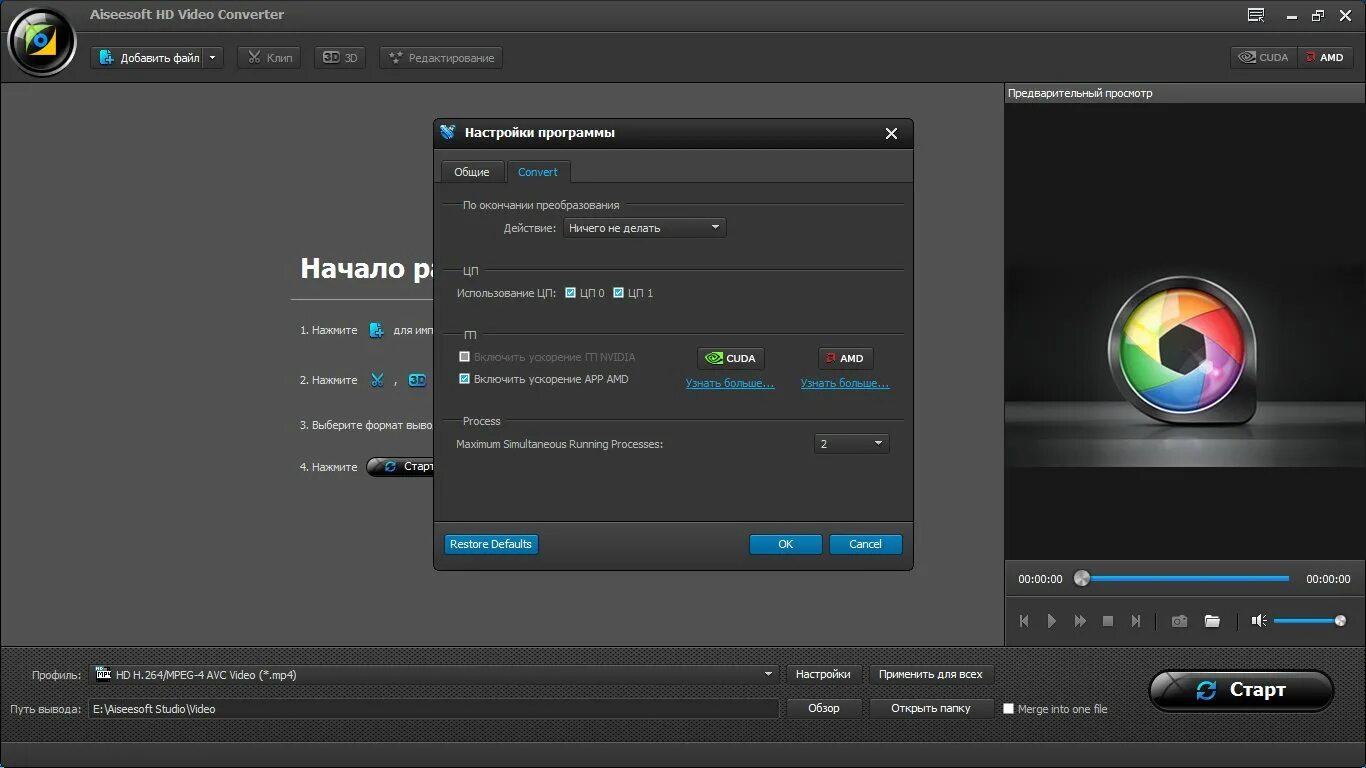Open Maximum Simultaneous Running Processes dropdown
Screen dimensions: 1366x768
[851, 443]
